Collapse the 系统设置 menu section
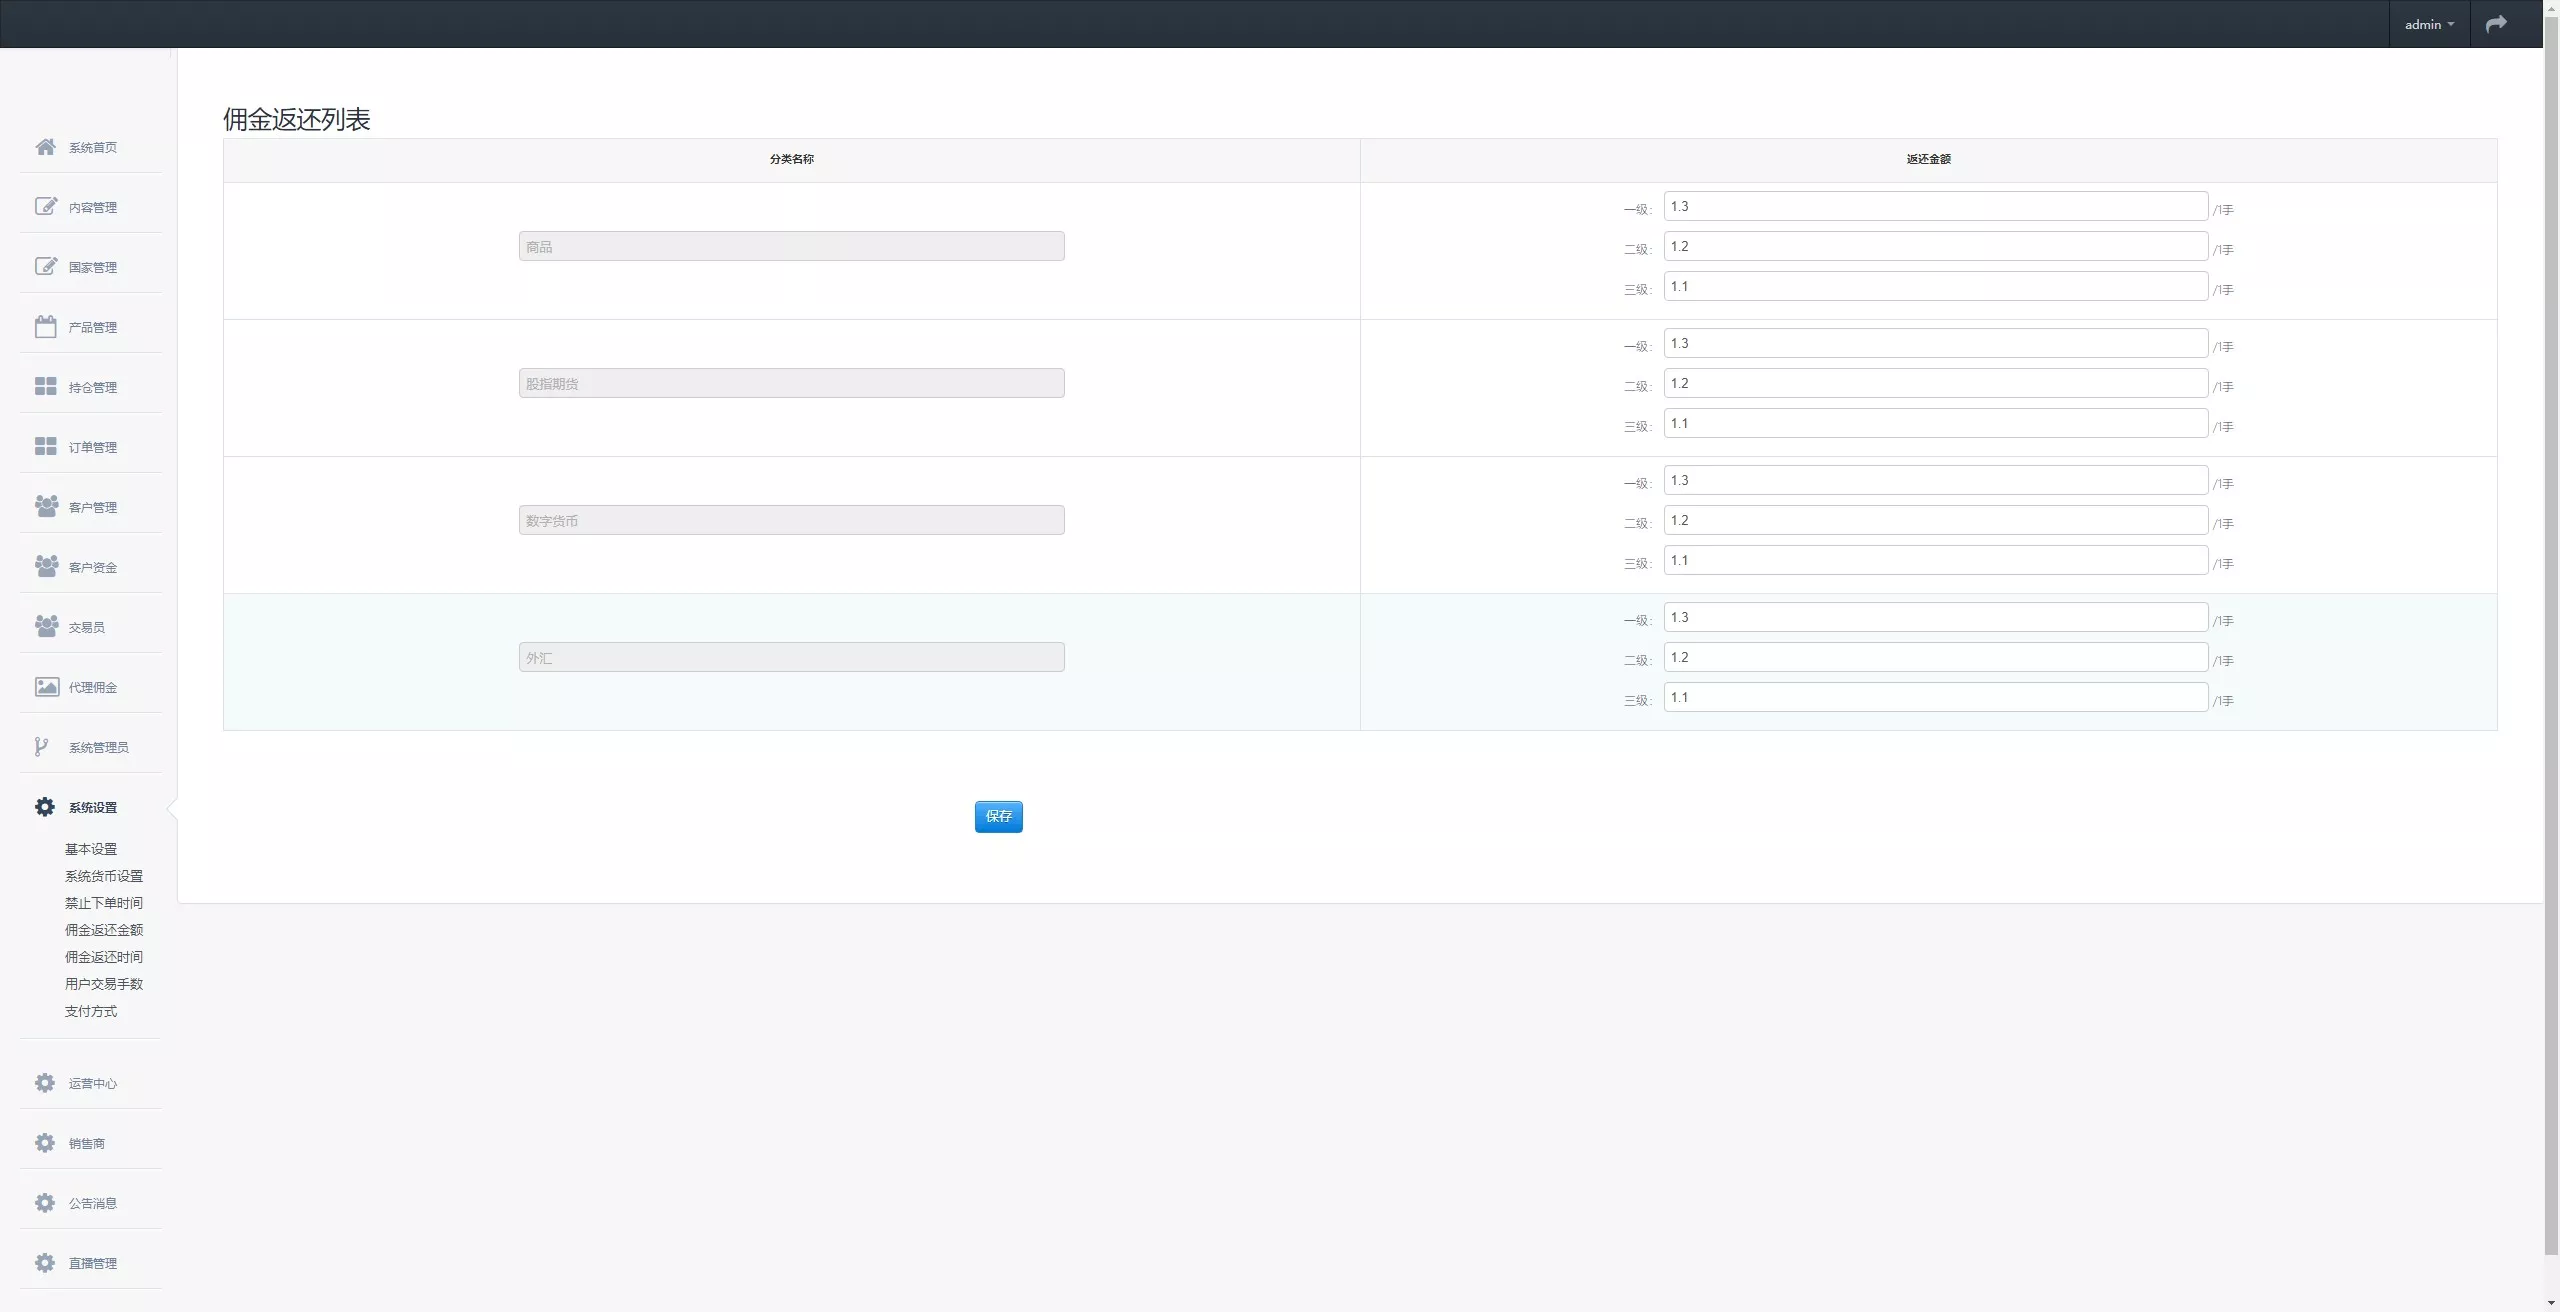The image size is (2560, 1312). coord(92,807)
